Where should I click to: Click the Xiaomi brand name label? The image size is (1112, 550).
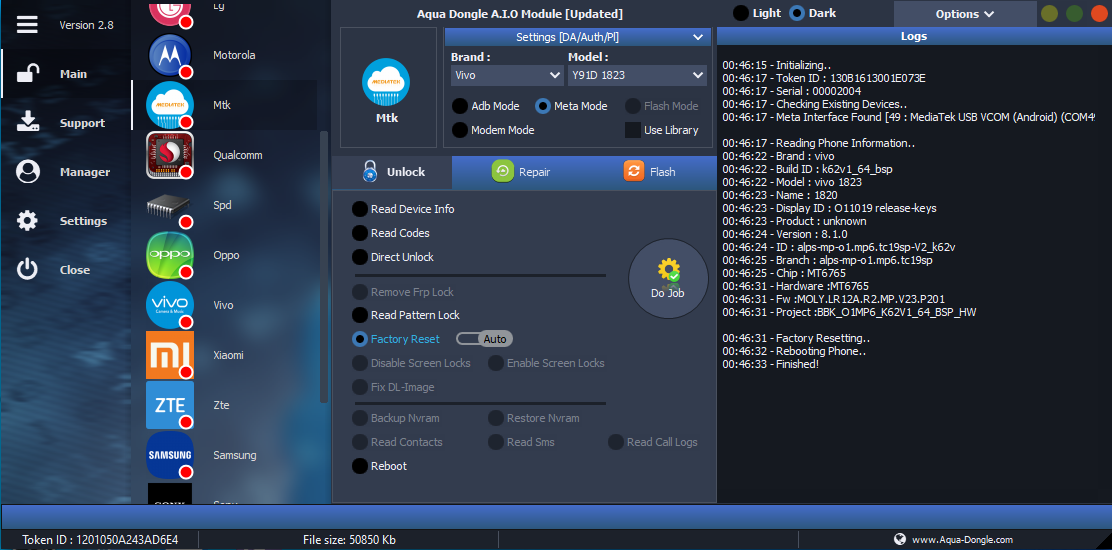228,355
